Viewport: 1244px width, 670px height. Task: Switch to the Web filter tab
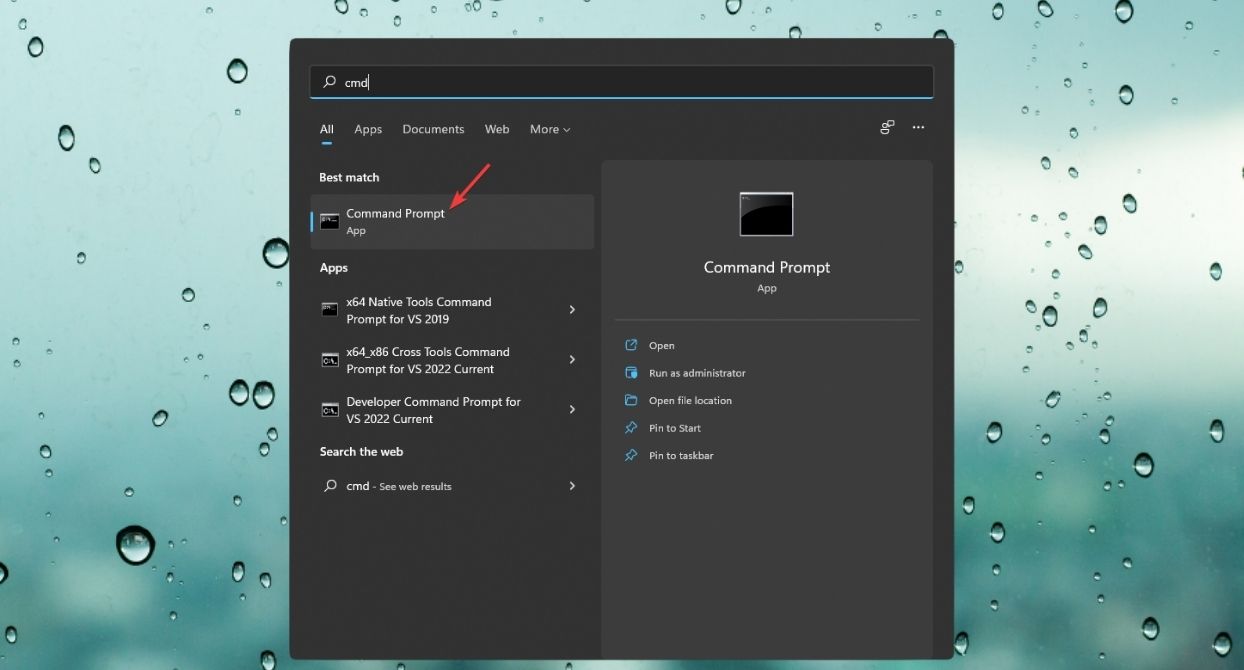497,129
